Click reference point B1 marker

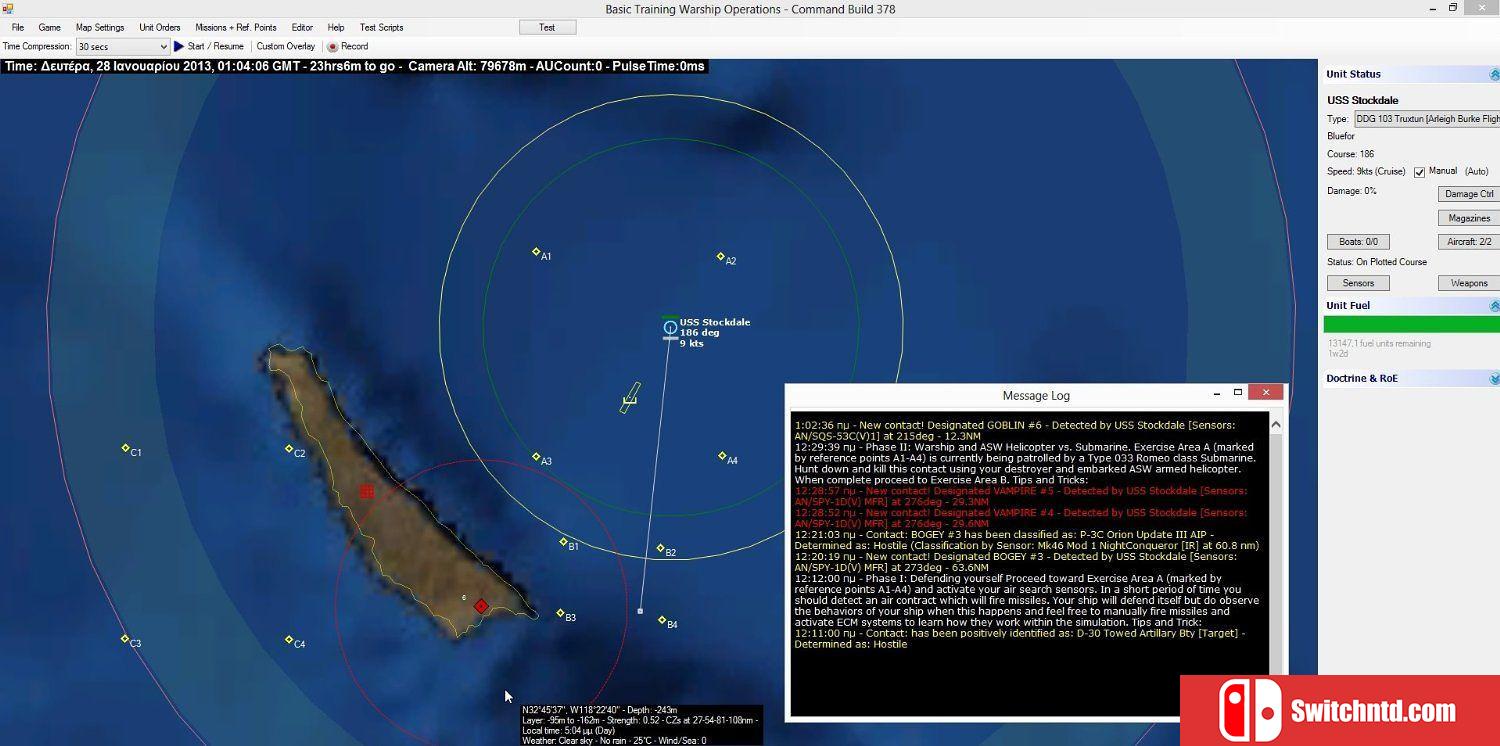tap(563, 542)
